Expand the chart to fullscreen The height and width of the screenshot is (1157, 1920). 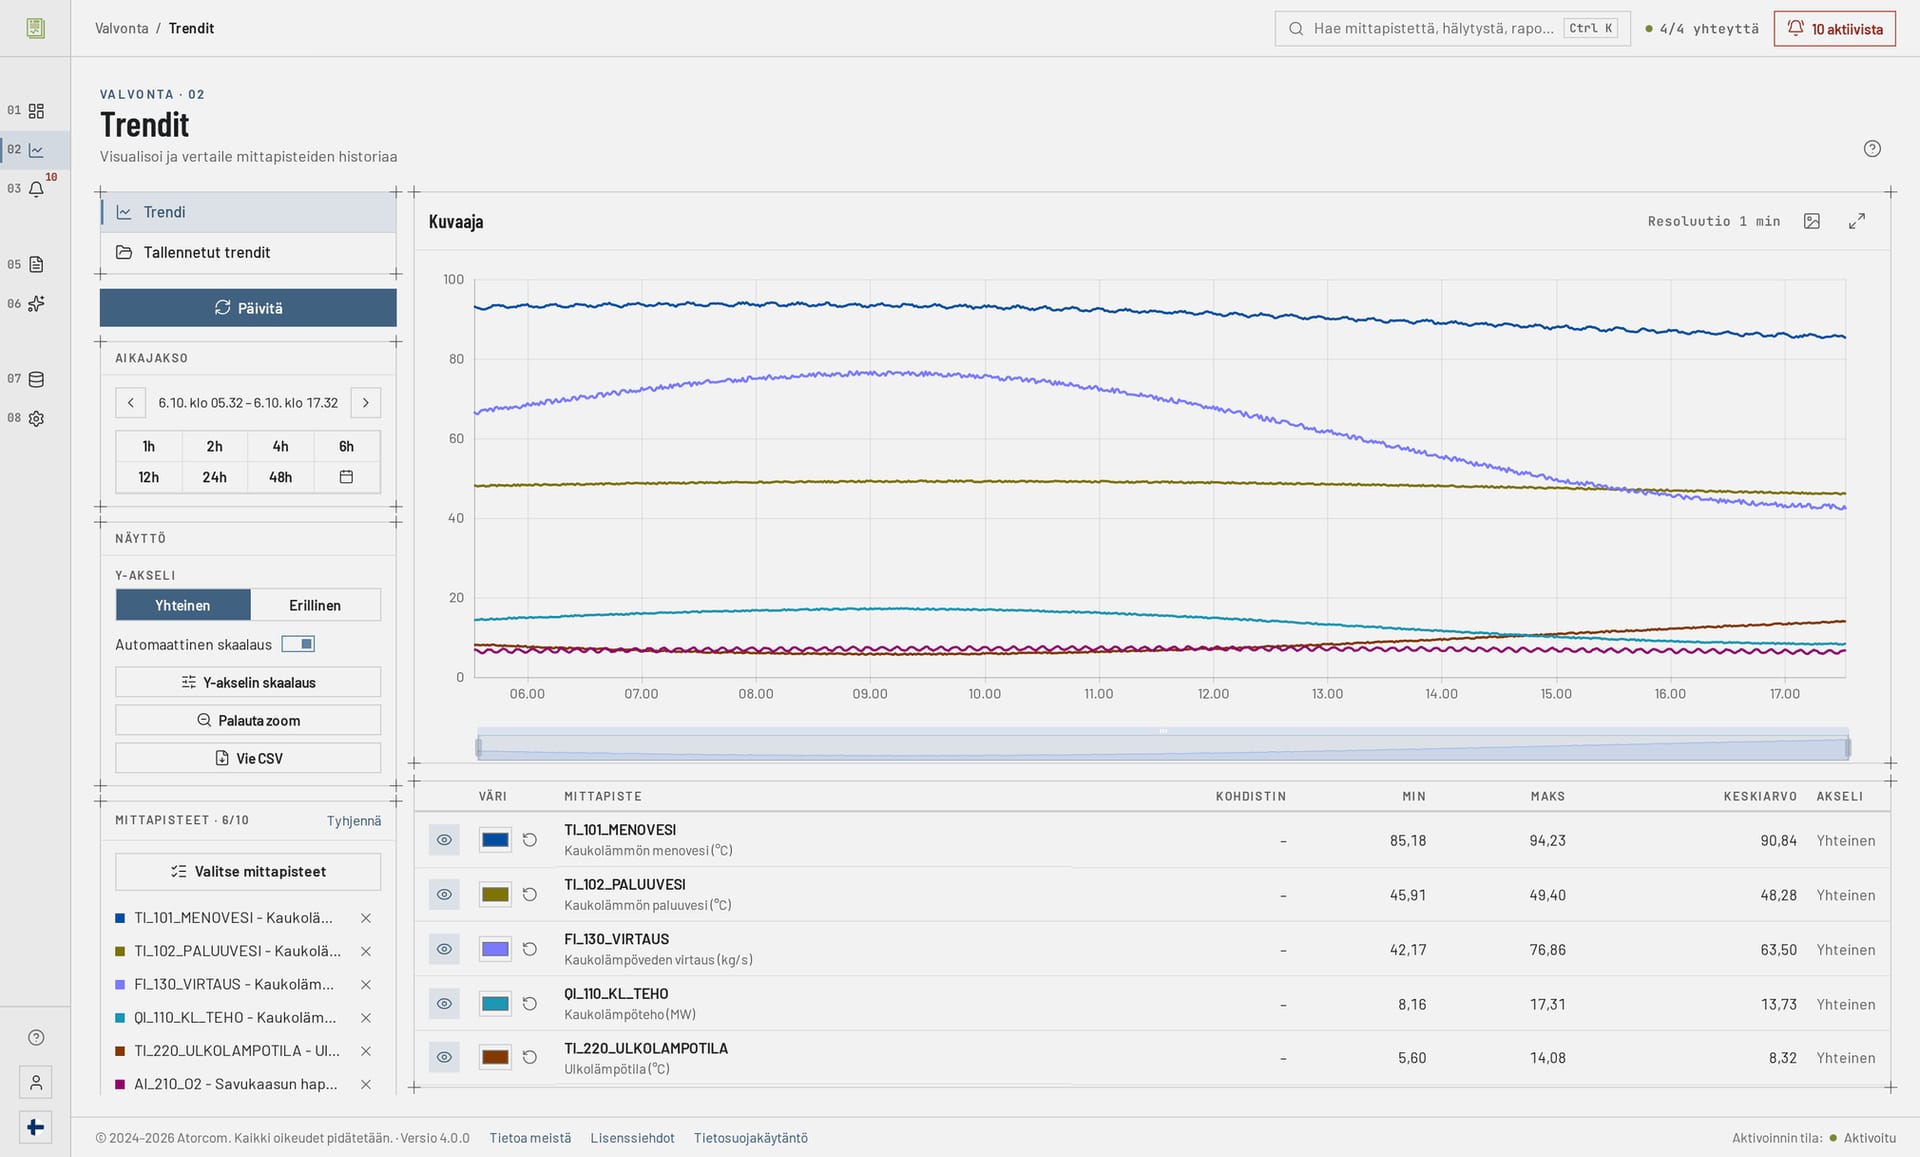1857,221
